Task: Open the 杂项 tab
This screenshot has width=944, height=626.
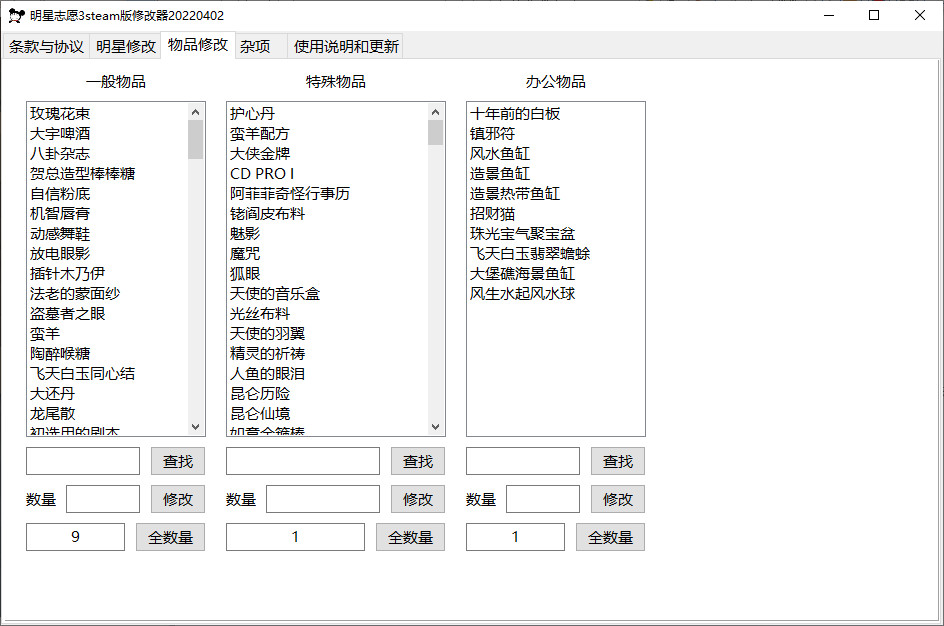Action: pos(255,47)
